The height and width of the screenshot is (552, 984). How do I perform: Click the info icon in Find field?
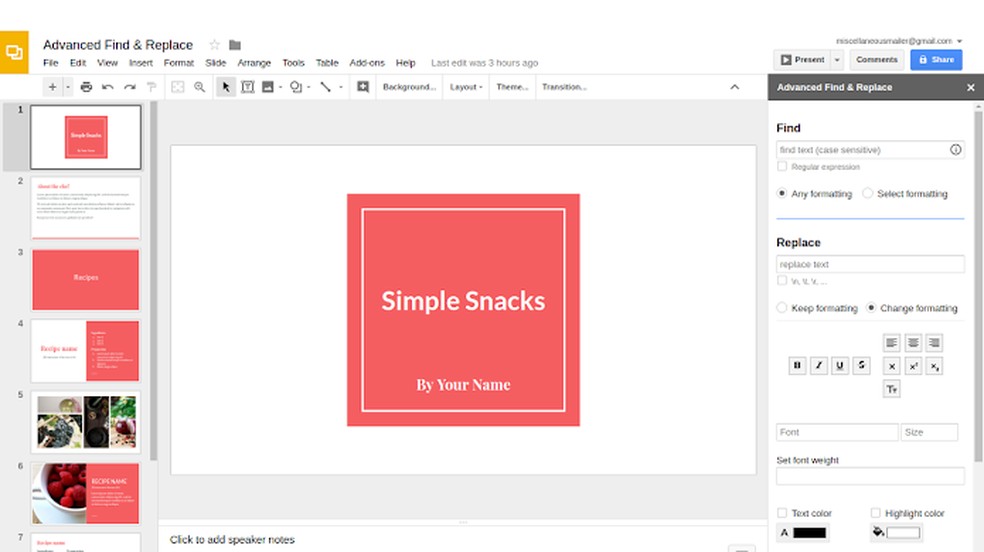coord(955,149)
